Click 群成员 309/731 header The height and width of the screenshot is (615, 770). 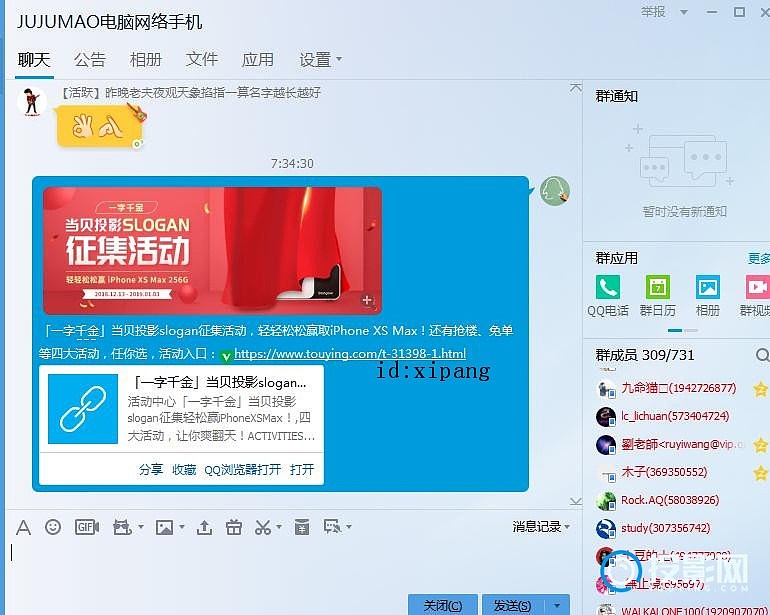pos(645,355)
